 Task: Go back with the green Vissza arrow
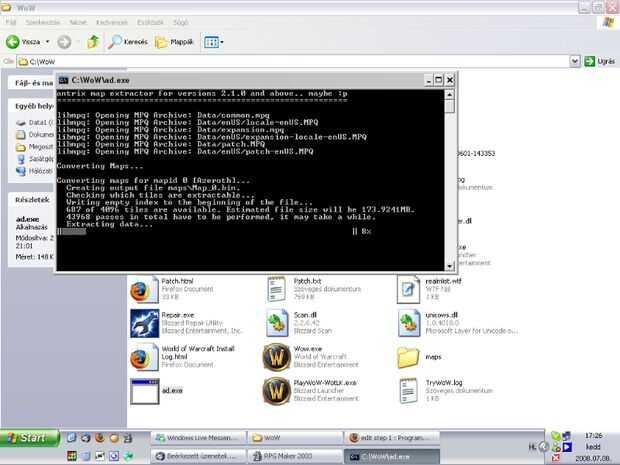point(23,42)
